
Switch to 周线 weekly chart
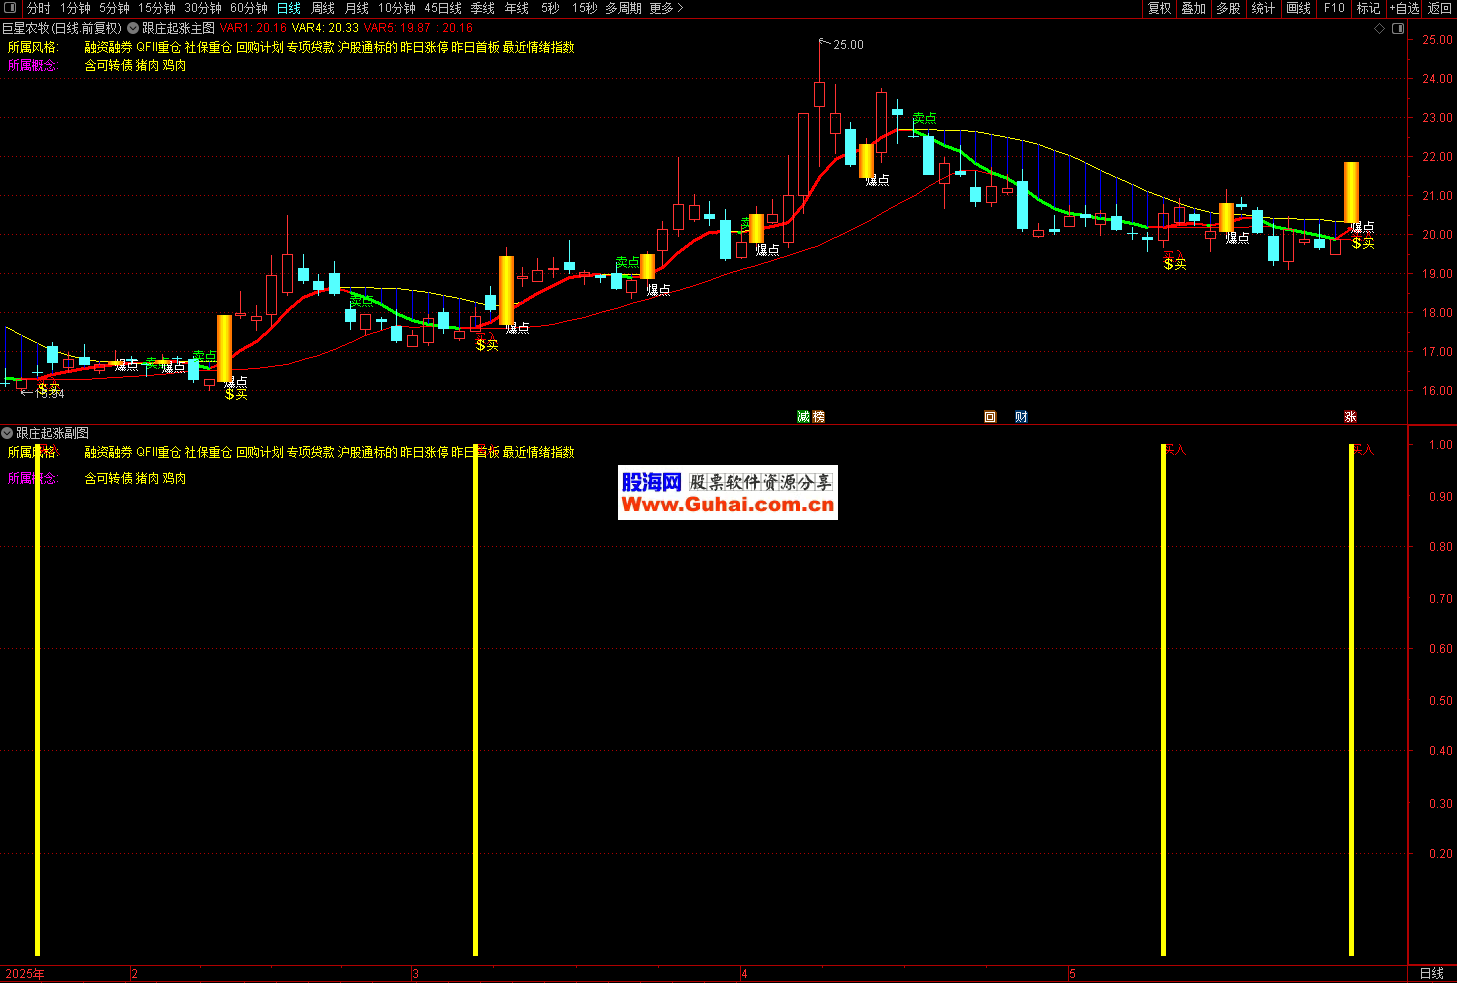323,8
